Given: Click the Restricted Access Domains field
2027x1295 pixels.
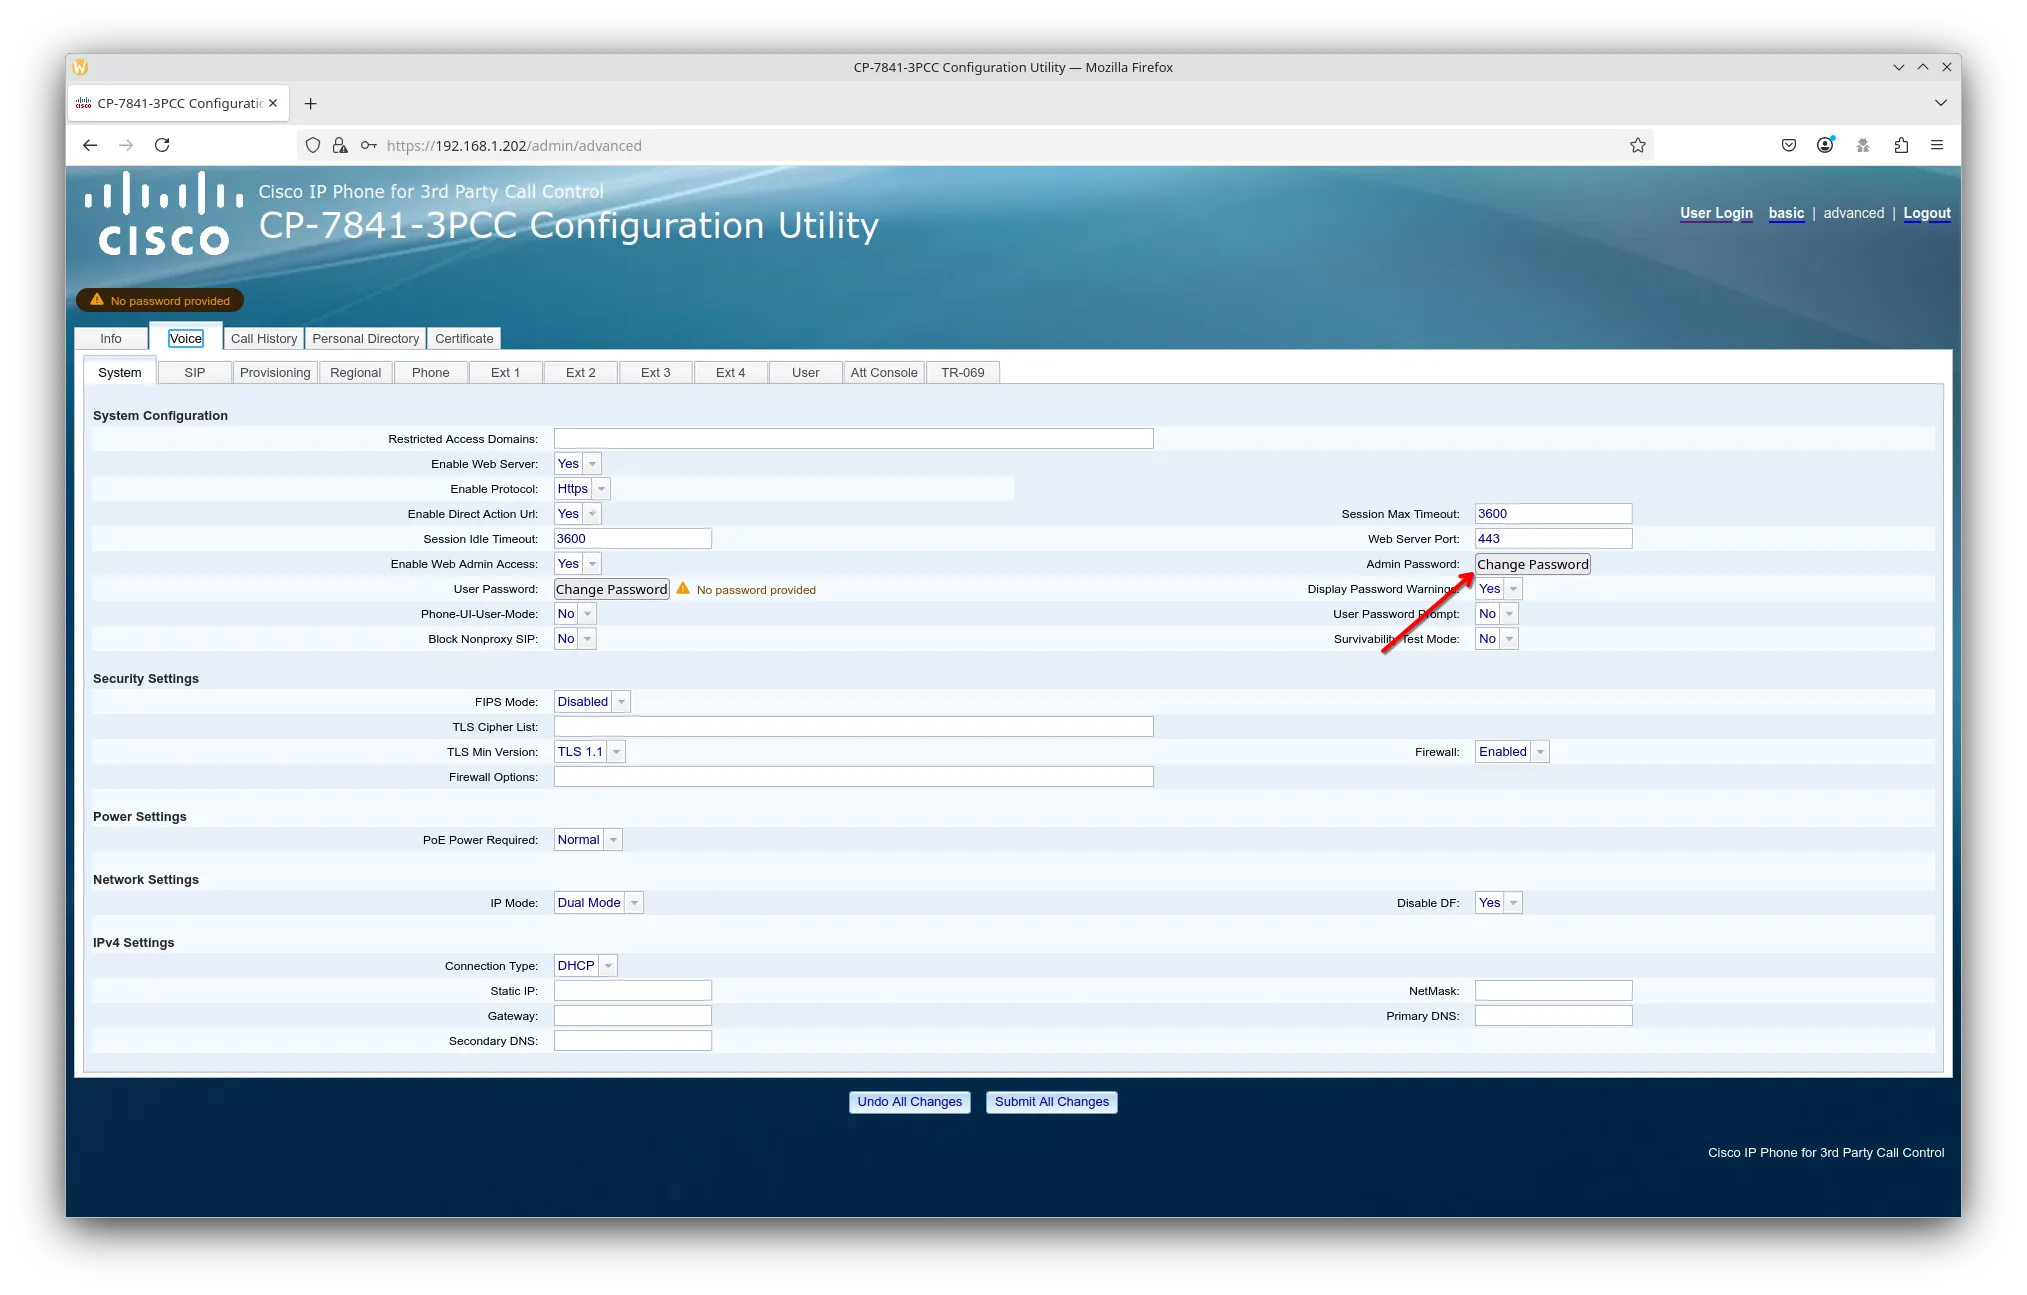Looking at the screenshot, I should click(x=853, y=438).
